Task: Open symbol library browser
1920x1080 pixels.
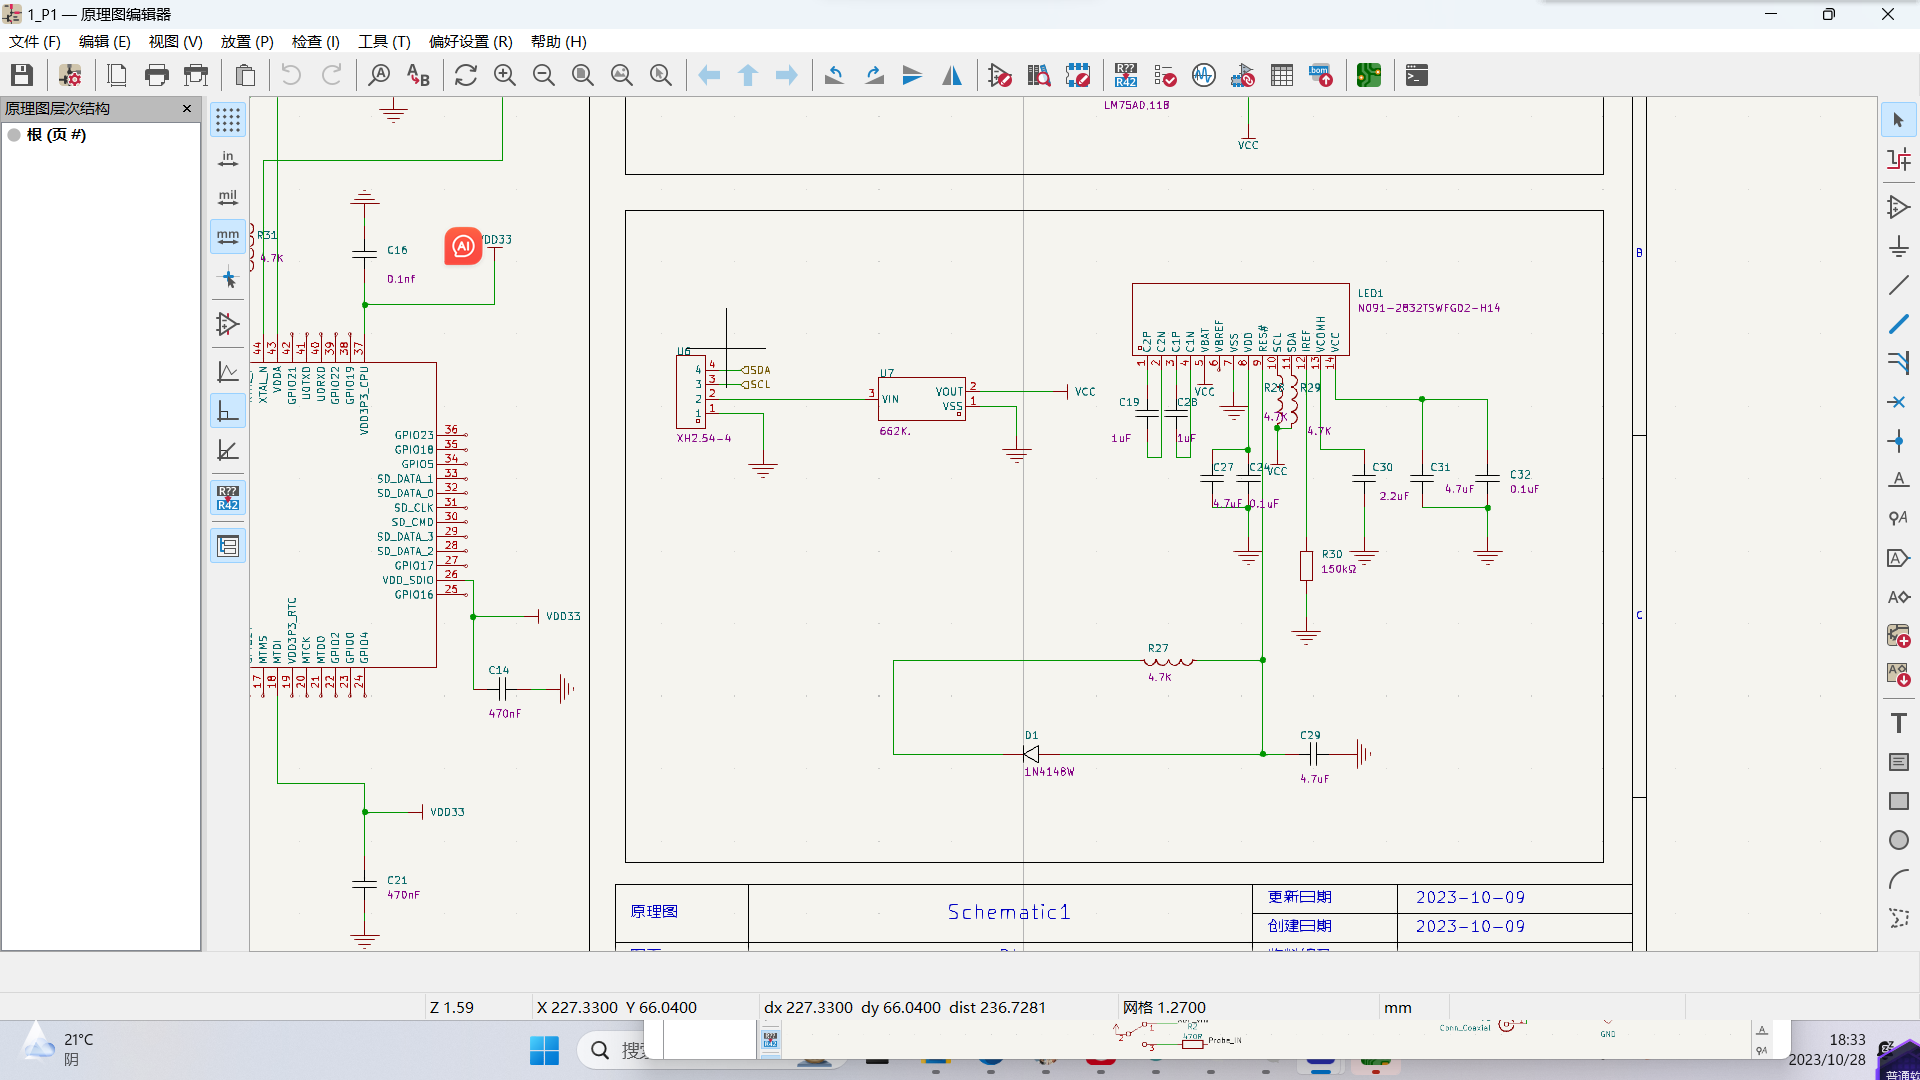Action: click(1039, 75)
